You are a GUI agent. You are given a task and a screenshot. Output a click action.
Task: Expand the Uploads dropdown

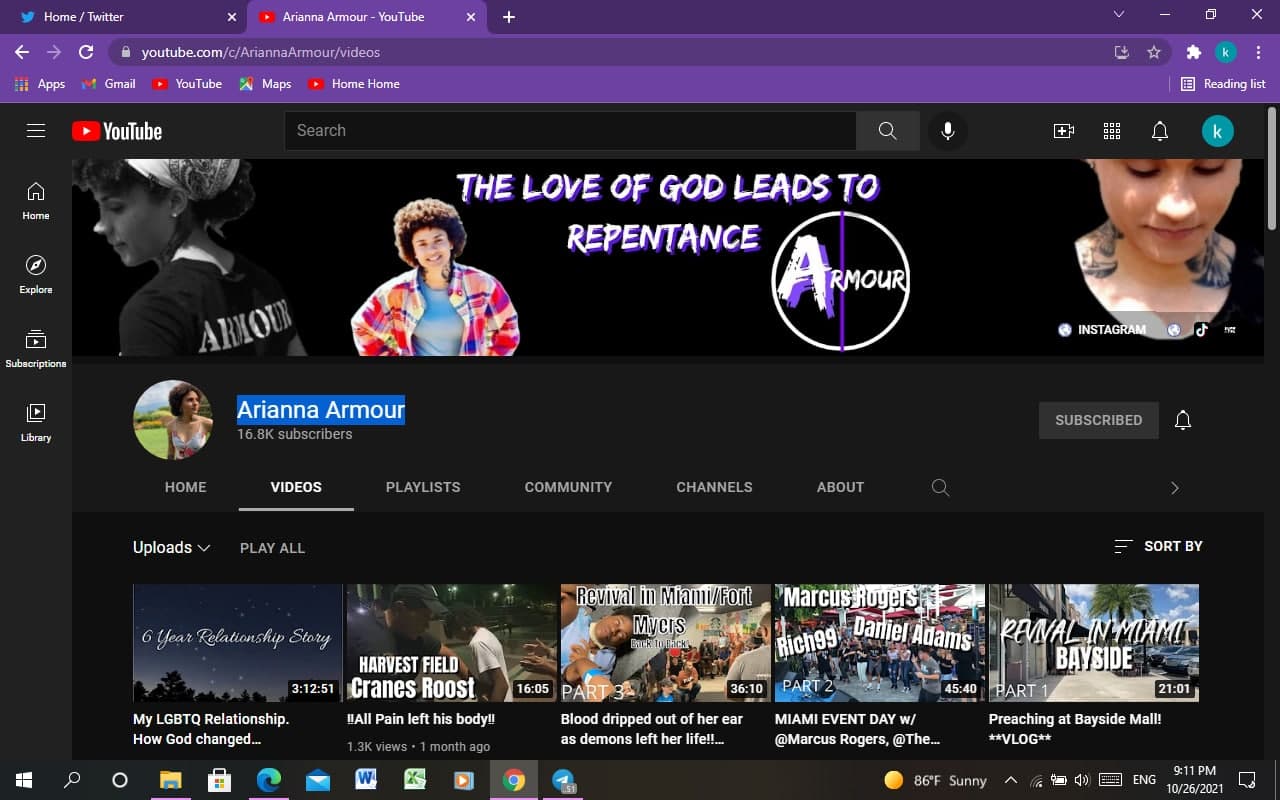pos(171,547)
